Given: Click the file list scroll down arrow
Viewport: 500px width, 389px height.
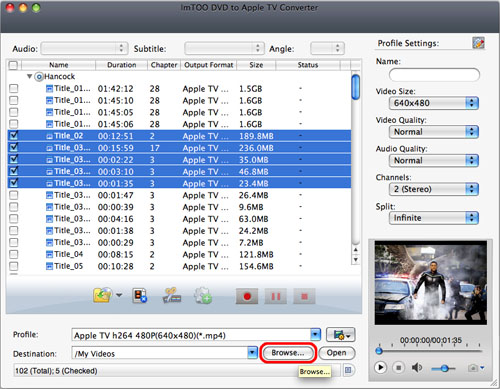Looking at the screenshot, I should tap(356, 259).
